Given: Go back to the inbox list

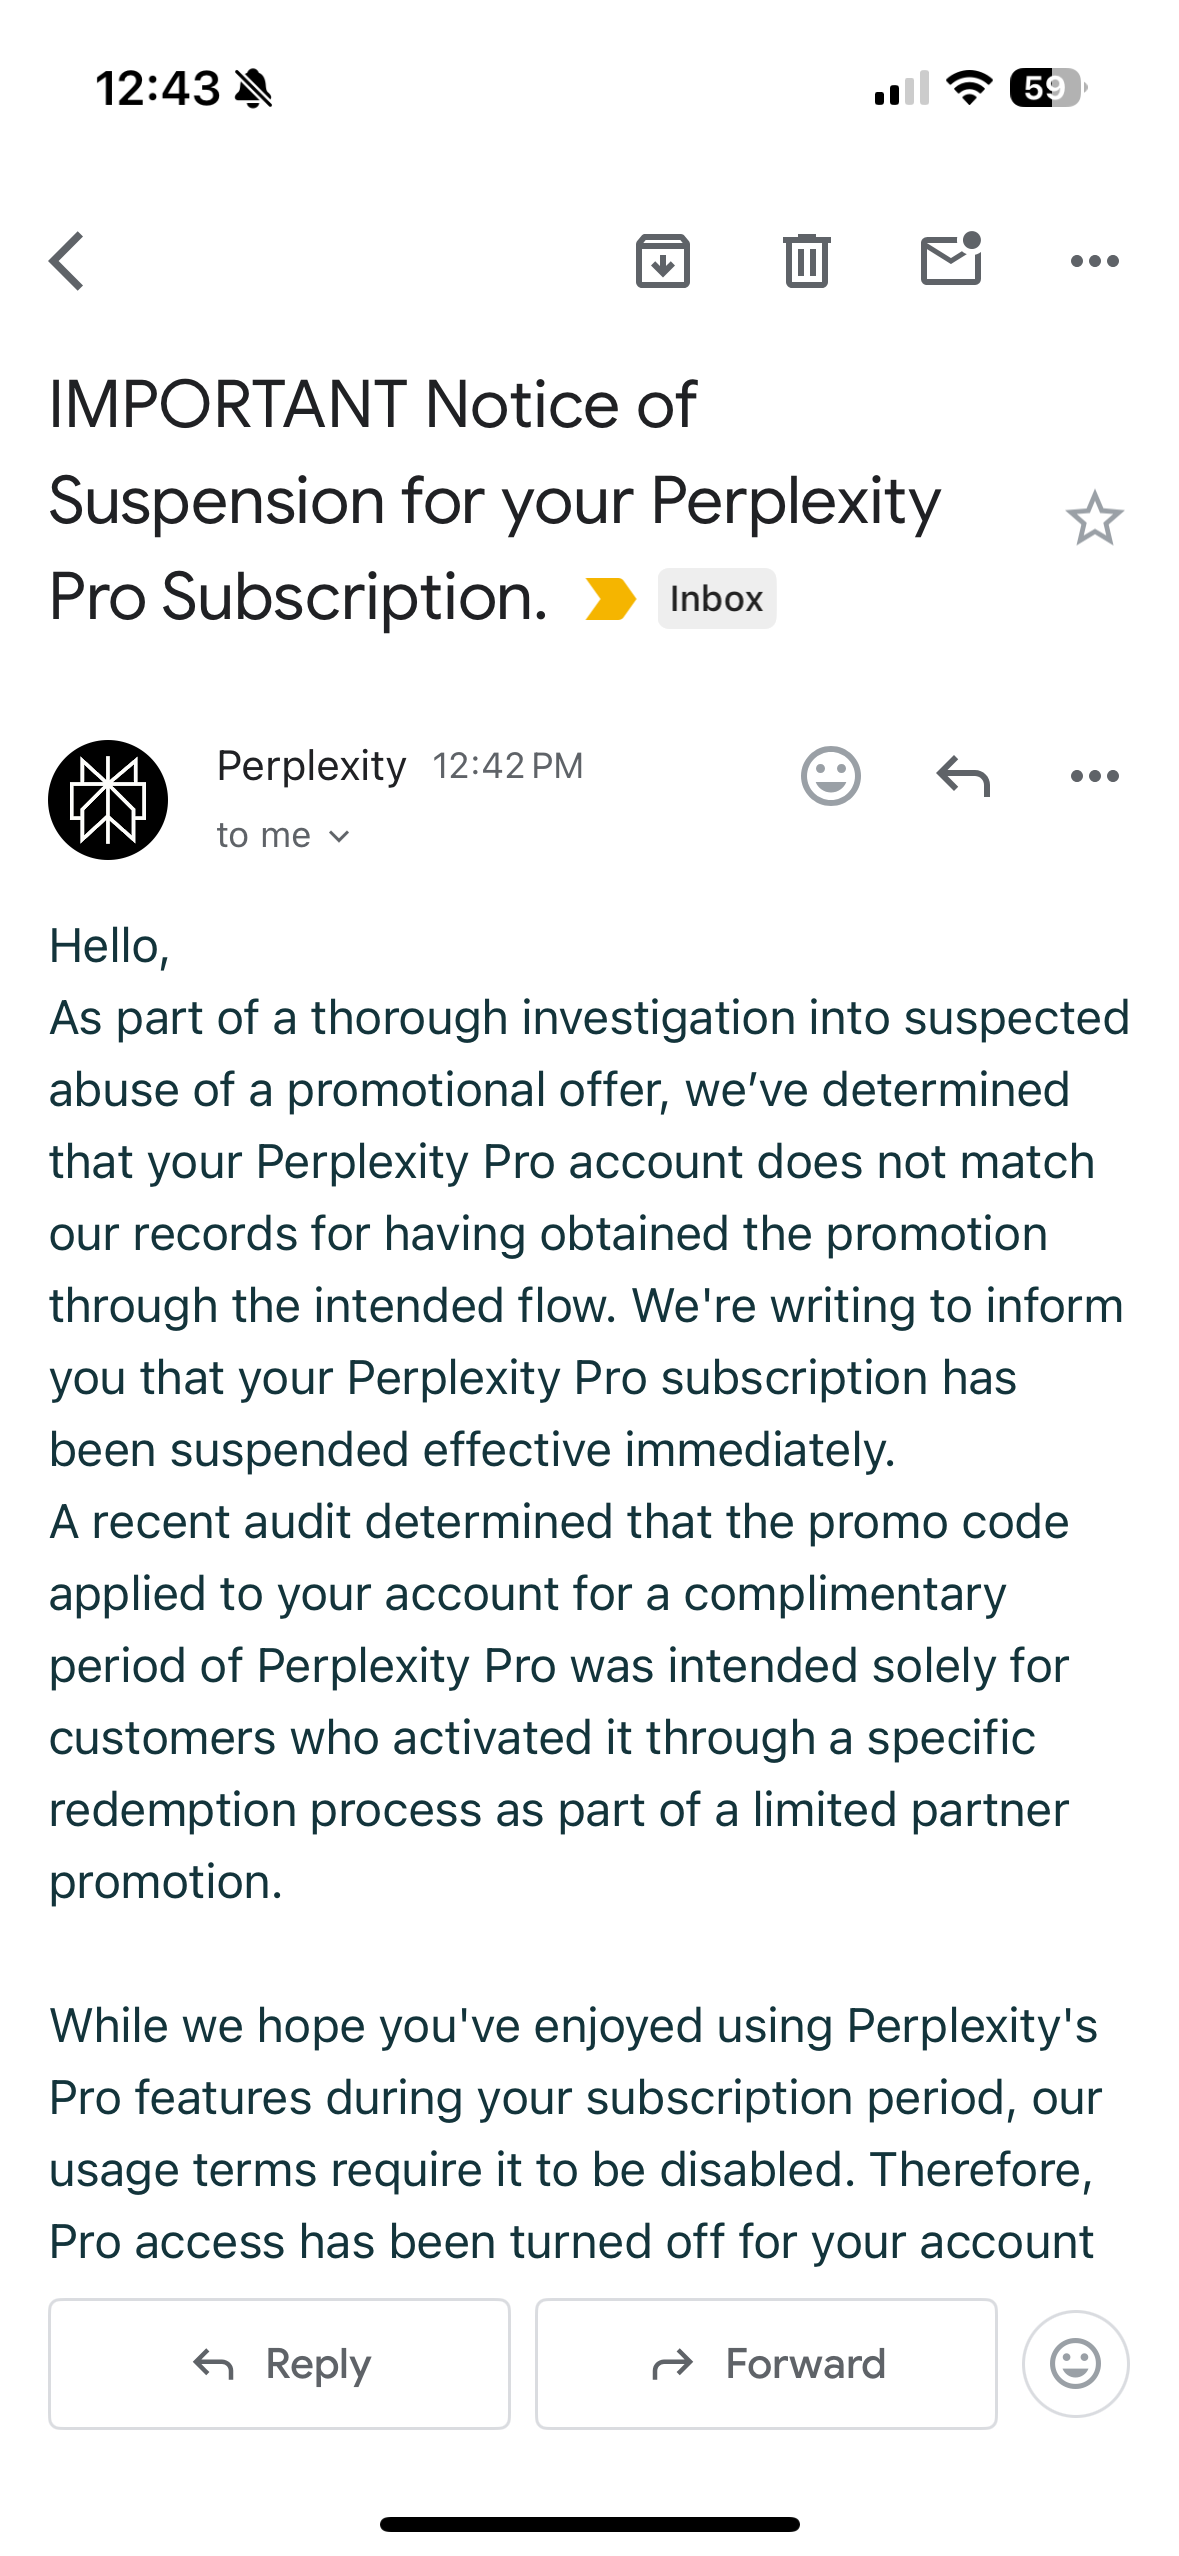Looking at the screenshot, I should pos(67,261).
